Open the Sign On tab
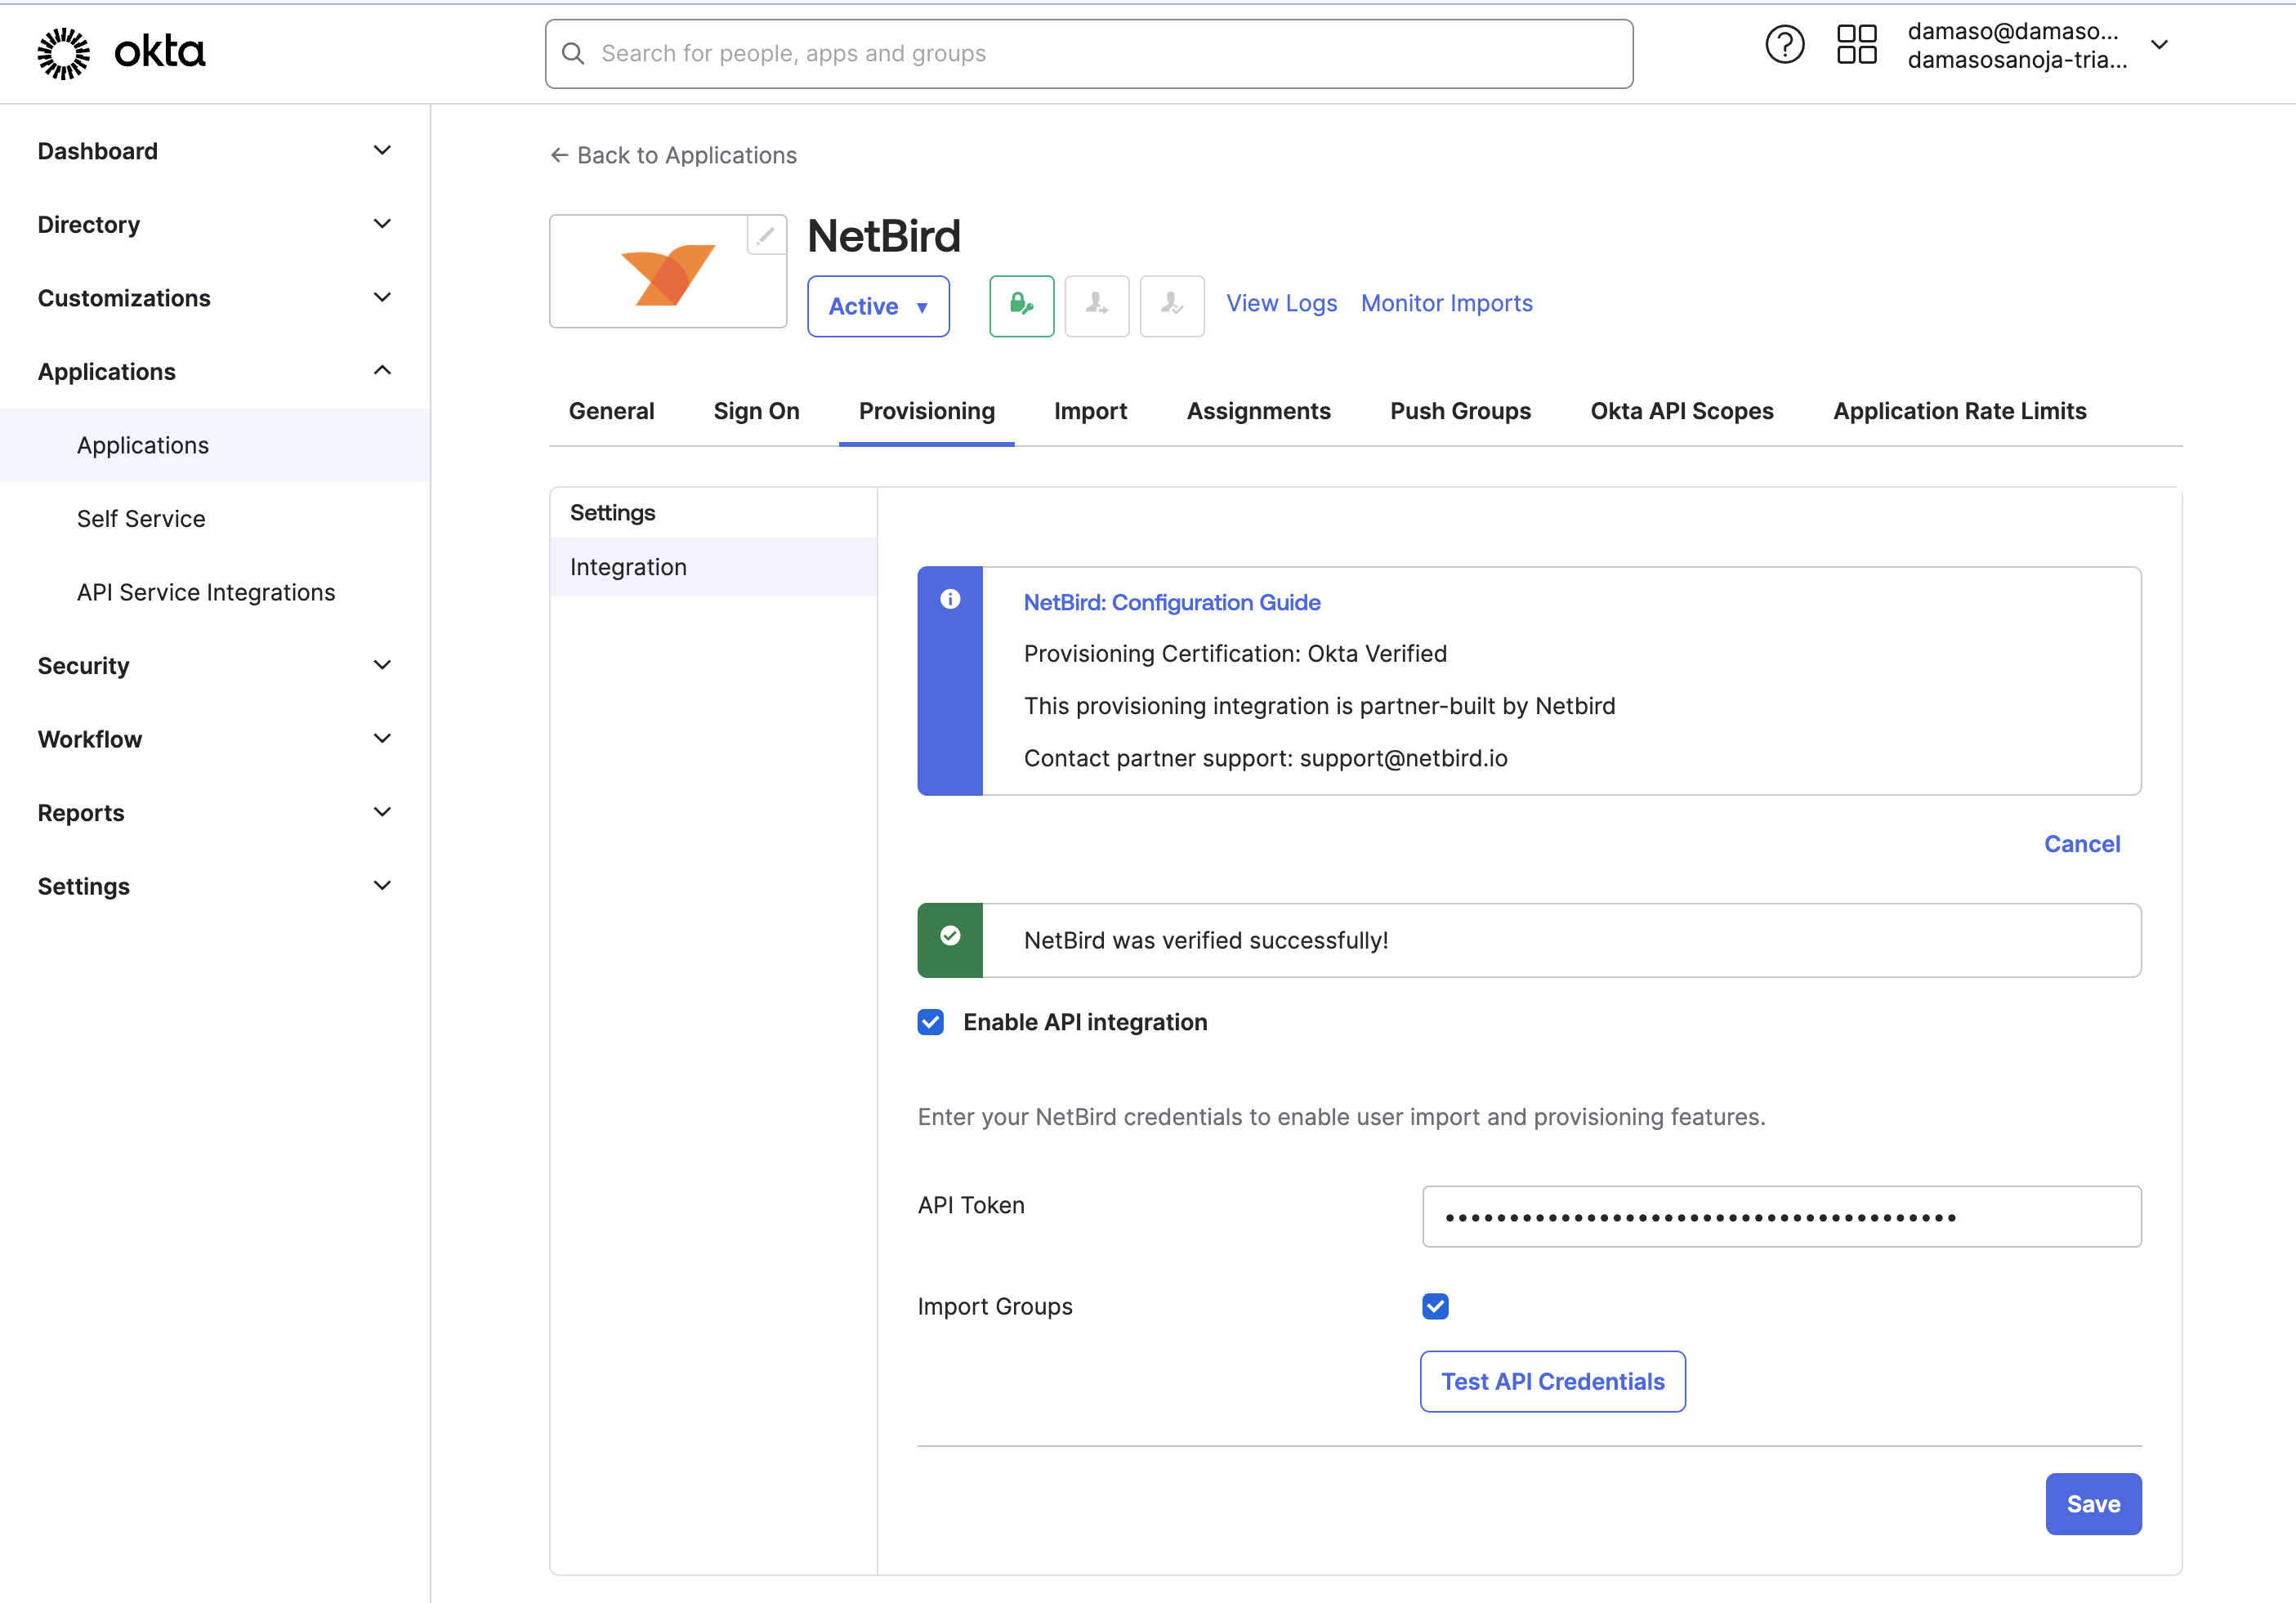Image resolution: width=2296 pixels, height=1603 pixels. tap(755, 411)
